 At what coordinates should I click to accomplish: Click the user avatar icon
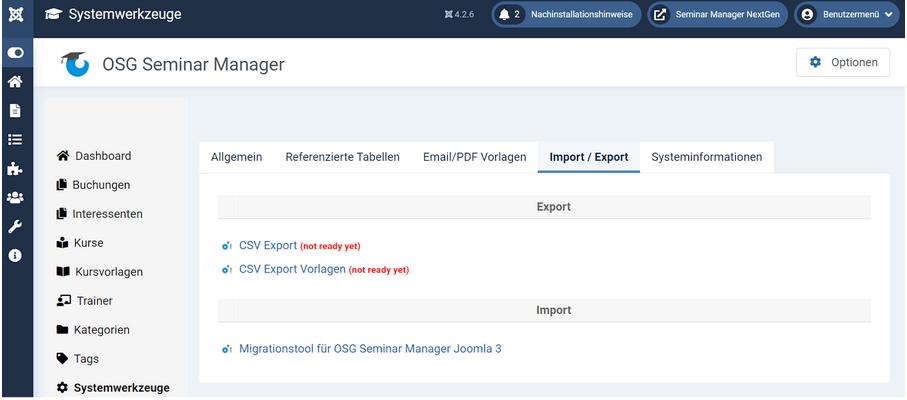[x=807, y=15]
